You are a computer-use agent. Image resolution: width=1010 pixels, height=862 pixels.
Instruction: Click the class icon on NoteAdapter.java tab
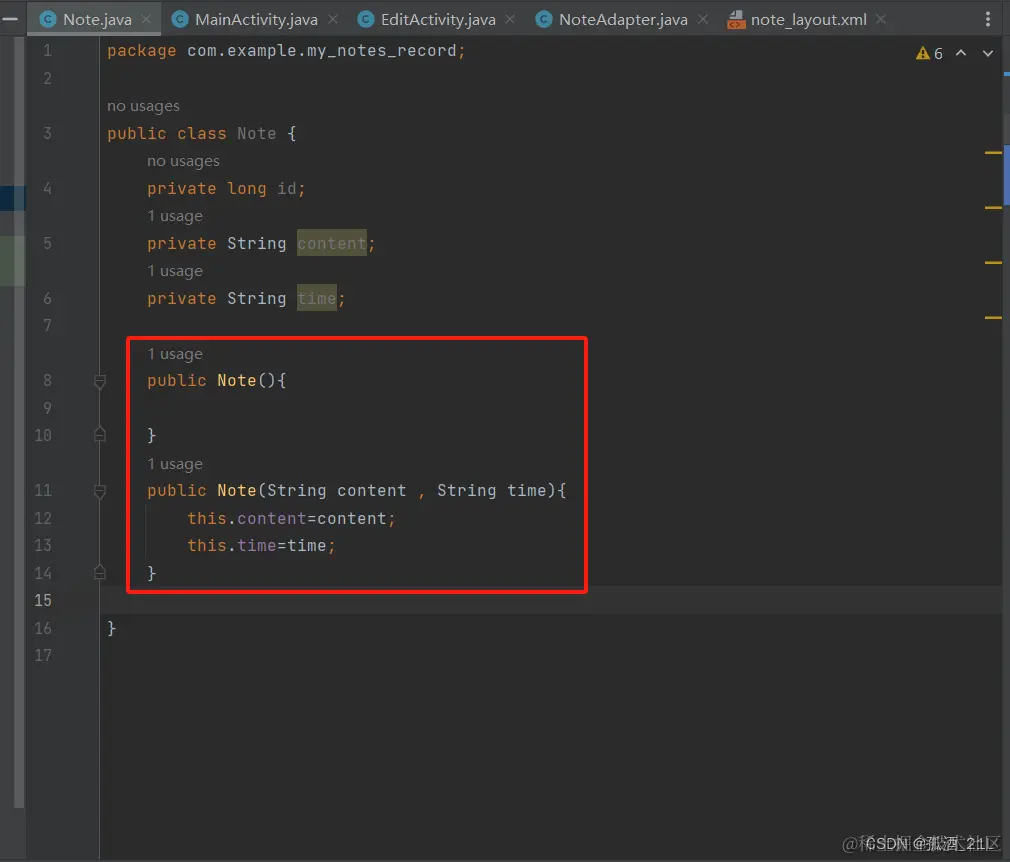click(x=544, y=19)
